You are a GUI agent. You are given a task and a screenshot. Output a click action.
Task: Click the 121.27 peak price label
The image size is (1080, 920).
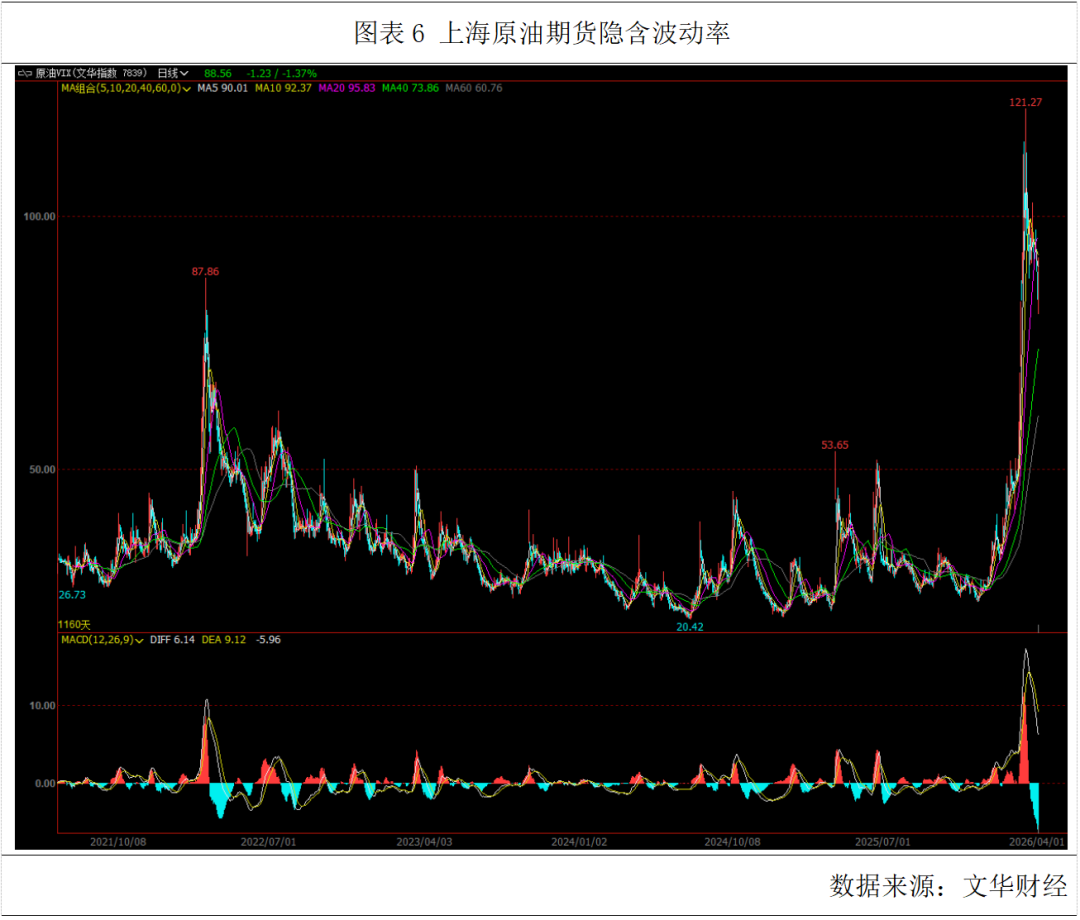click(x=1026, y=103)
